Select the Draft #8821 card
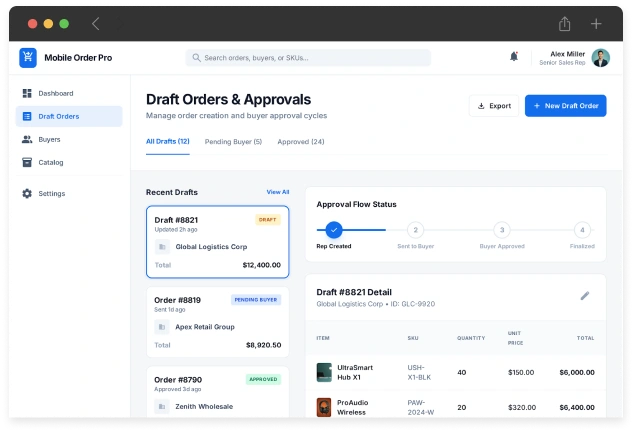Screen dimensions: 634x432 click(218, 242)
